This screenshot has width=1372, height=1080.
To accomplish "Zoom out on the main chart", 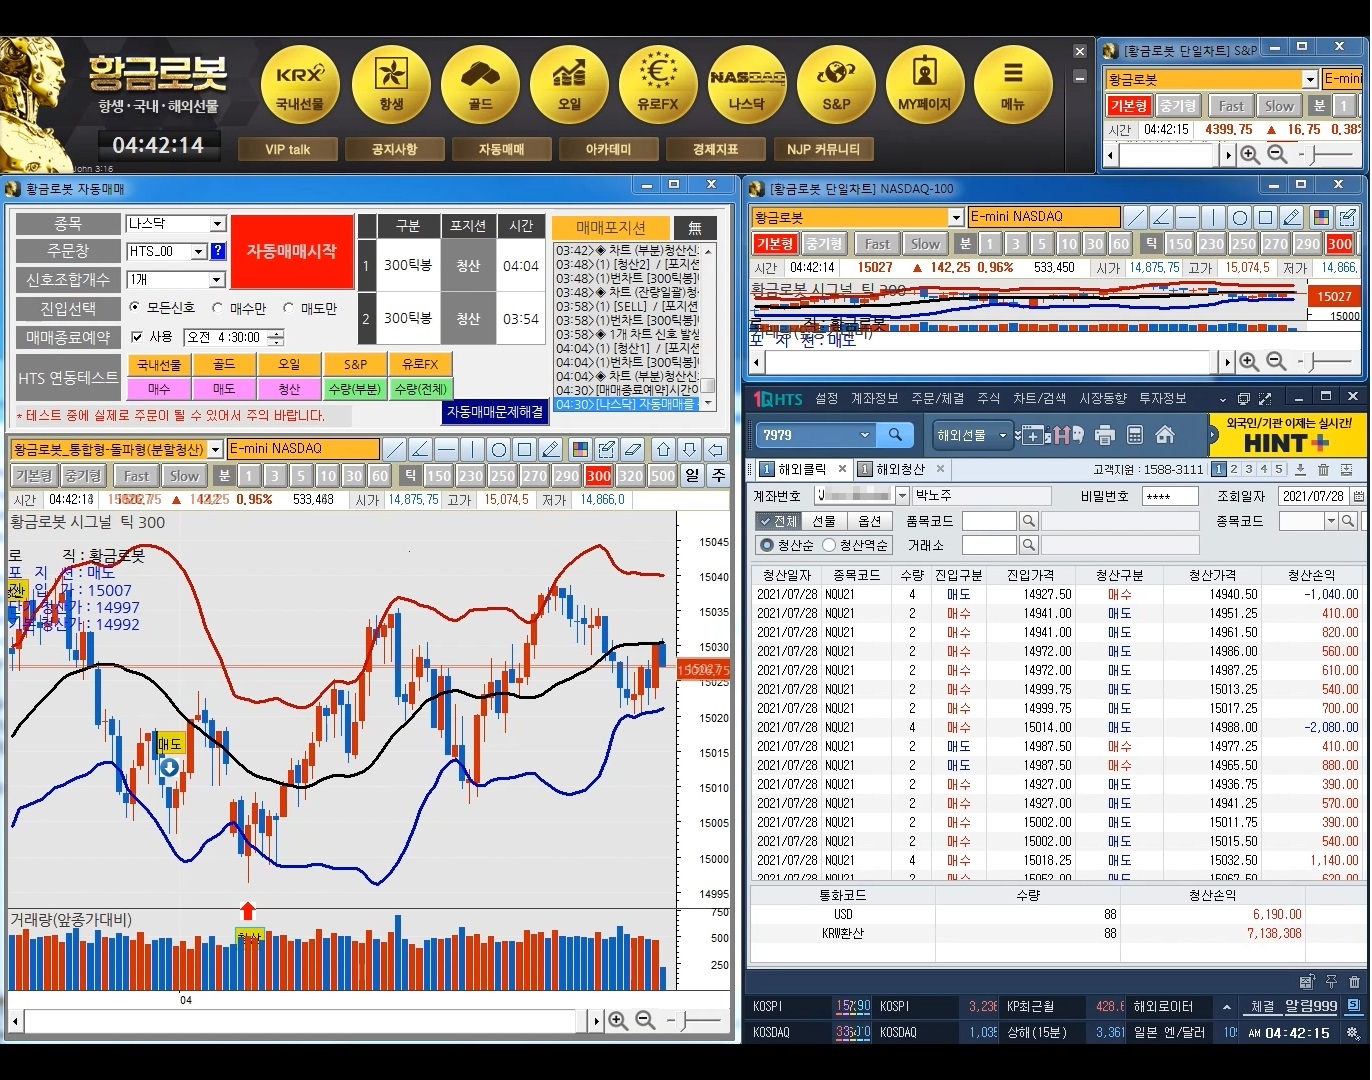I will click(x=646, y=1021).
